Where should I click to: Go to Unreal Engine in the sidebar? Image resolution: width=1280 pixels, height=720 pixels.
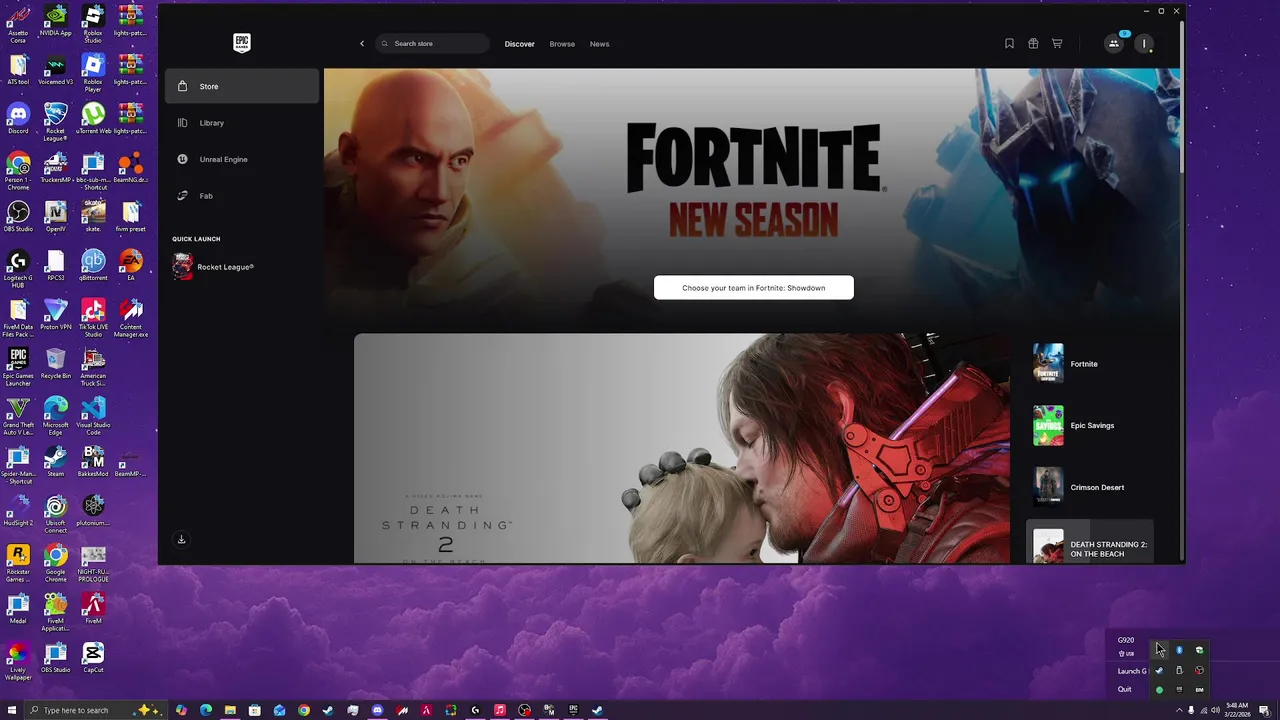coord(242,159)
